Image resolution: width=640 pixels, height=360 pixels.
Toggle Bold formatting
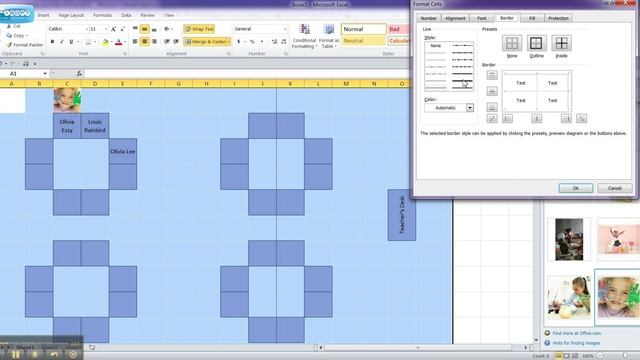click(x=52, y=42)
